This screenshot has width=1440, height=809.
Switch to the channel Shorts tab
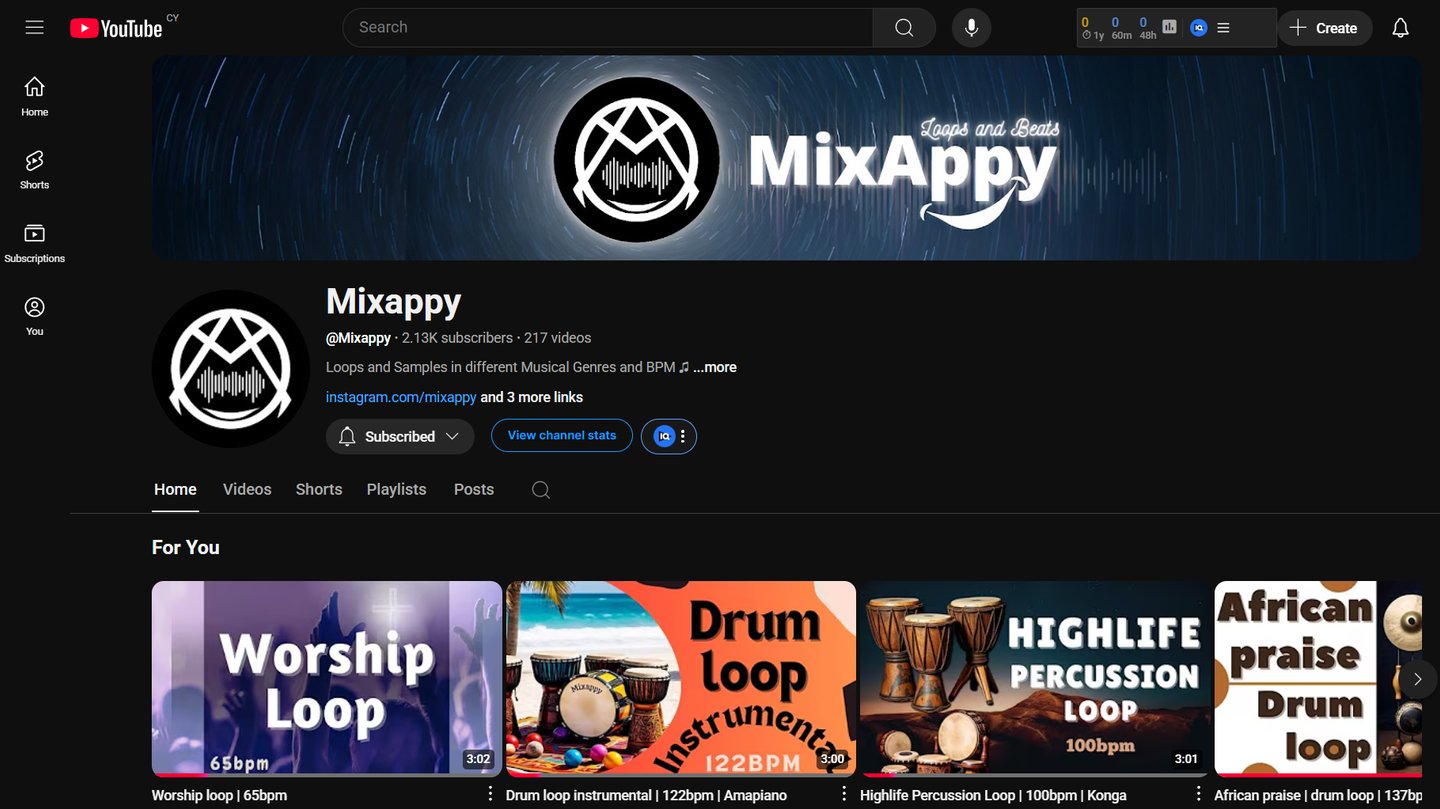[319, 490]
